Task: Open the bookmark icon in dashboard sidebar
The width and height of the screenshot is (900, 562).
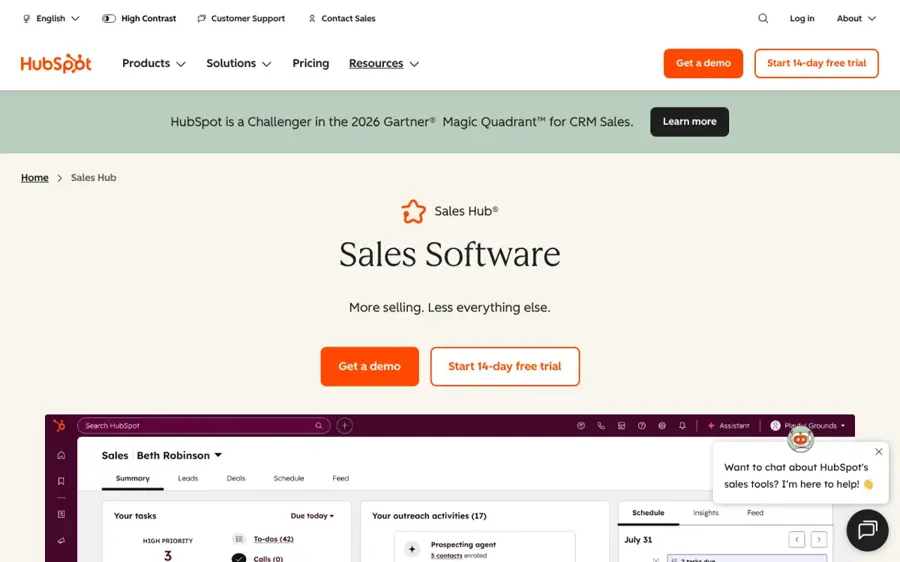Action: [61, 481]
